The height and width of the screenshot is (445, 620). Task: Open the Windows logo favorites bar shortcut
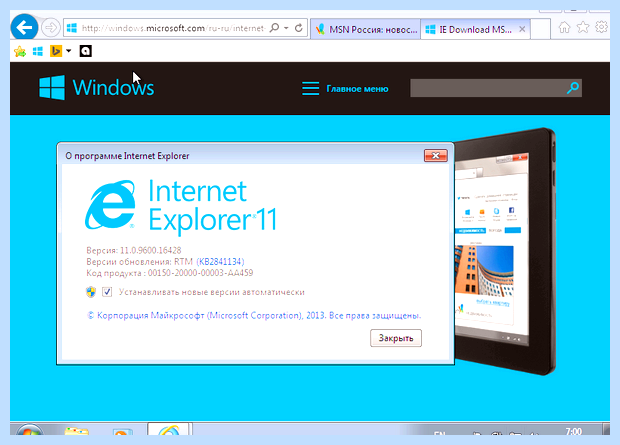click(38, 51)
